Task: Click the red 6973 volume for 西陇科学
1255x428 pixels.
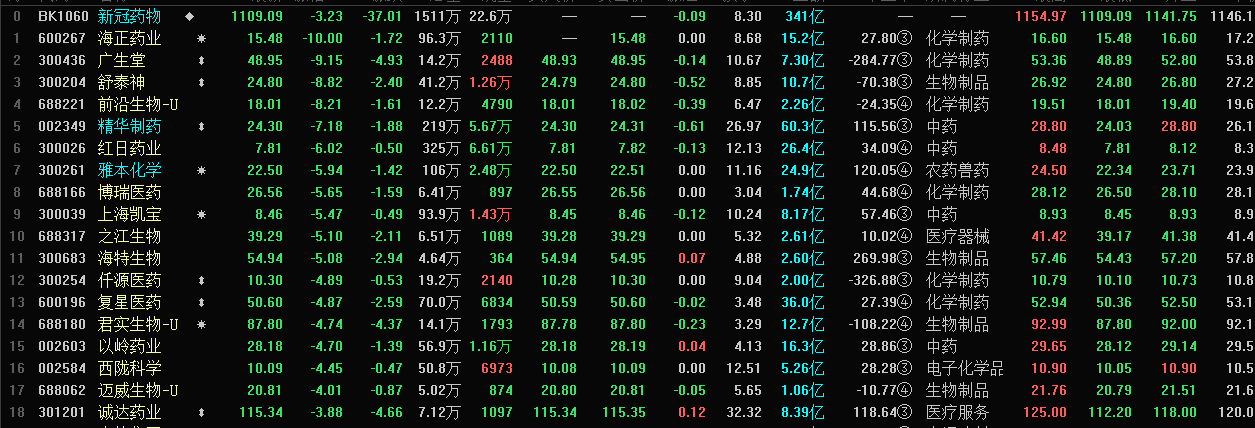Action: pos(497,368)
